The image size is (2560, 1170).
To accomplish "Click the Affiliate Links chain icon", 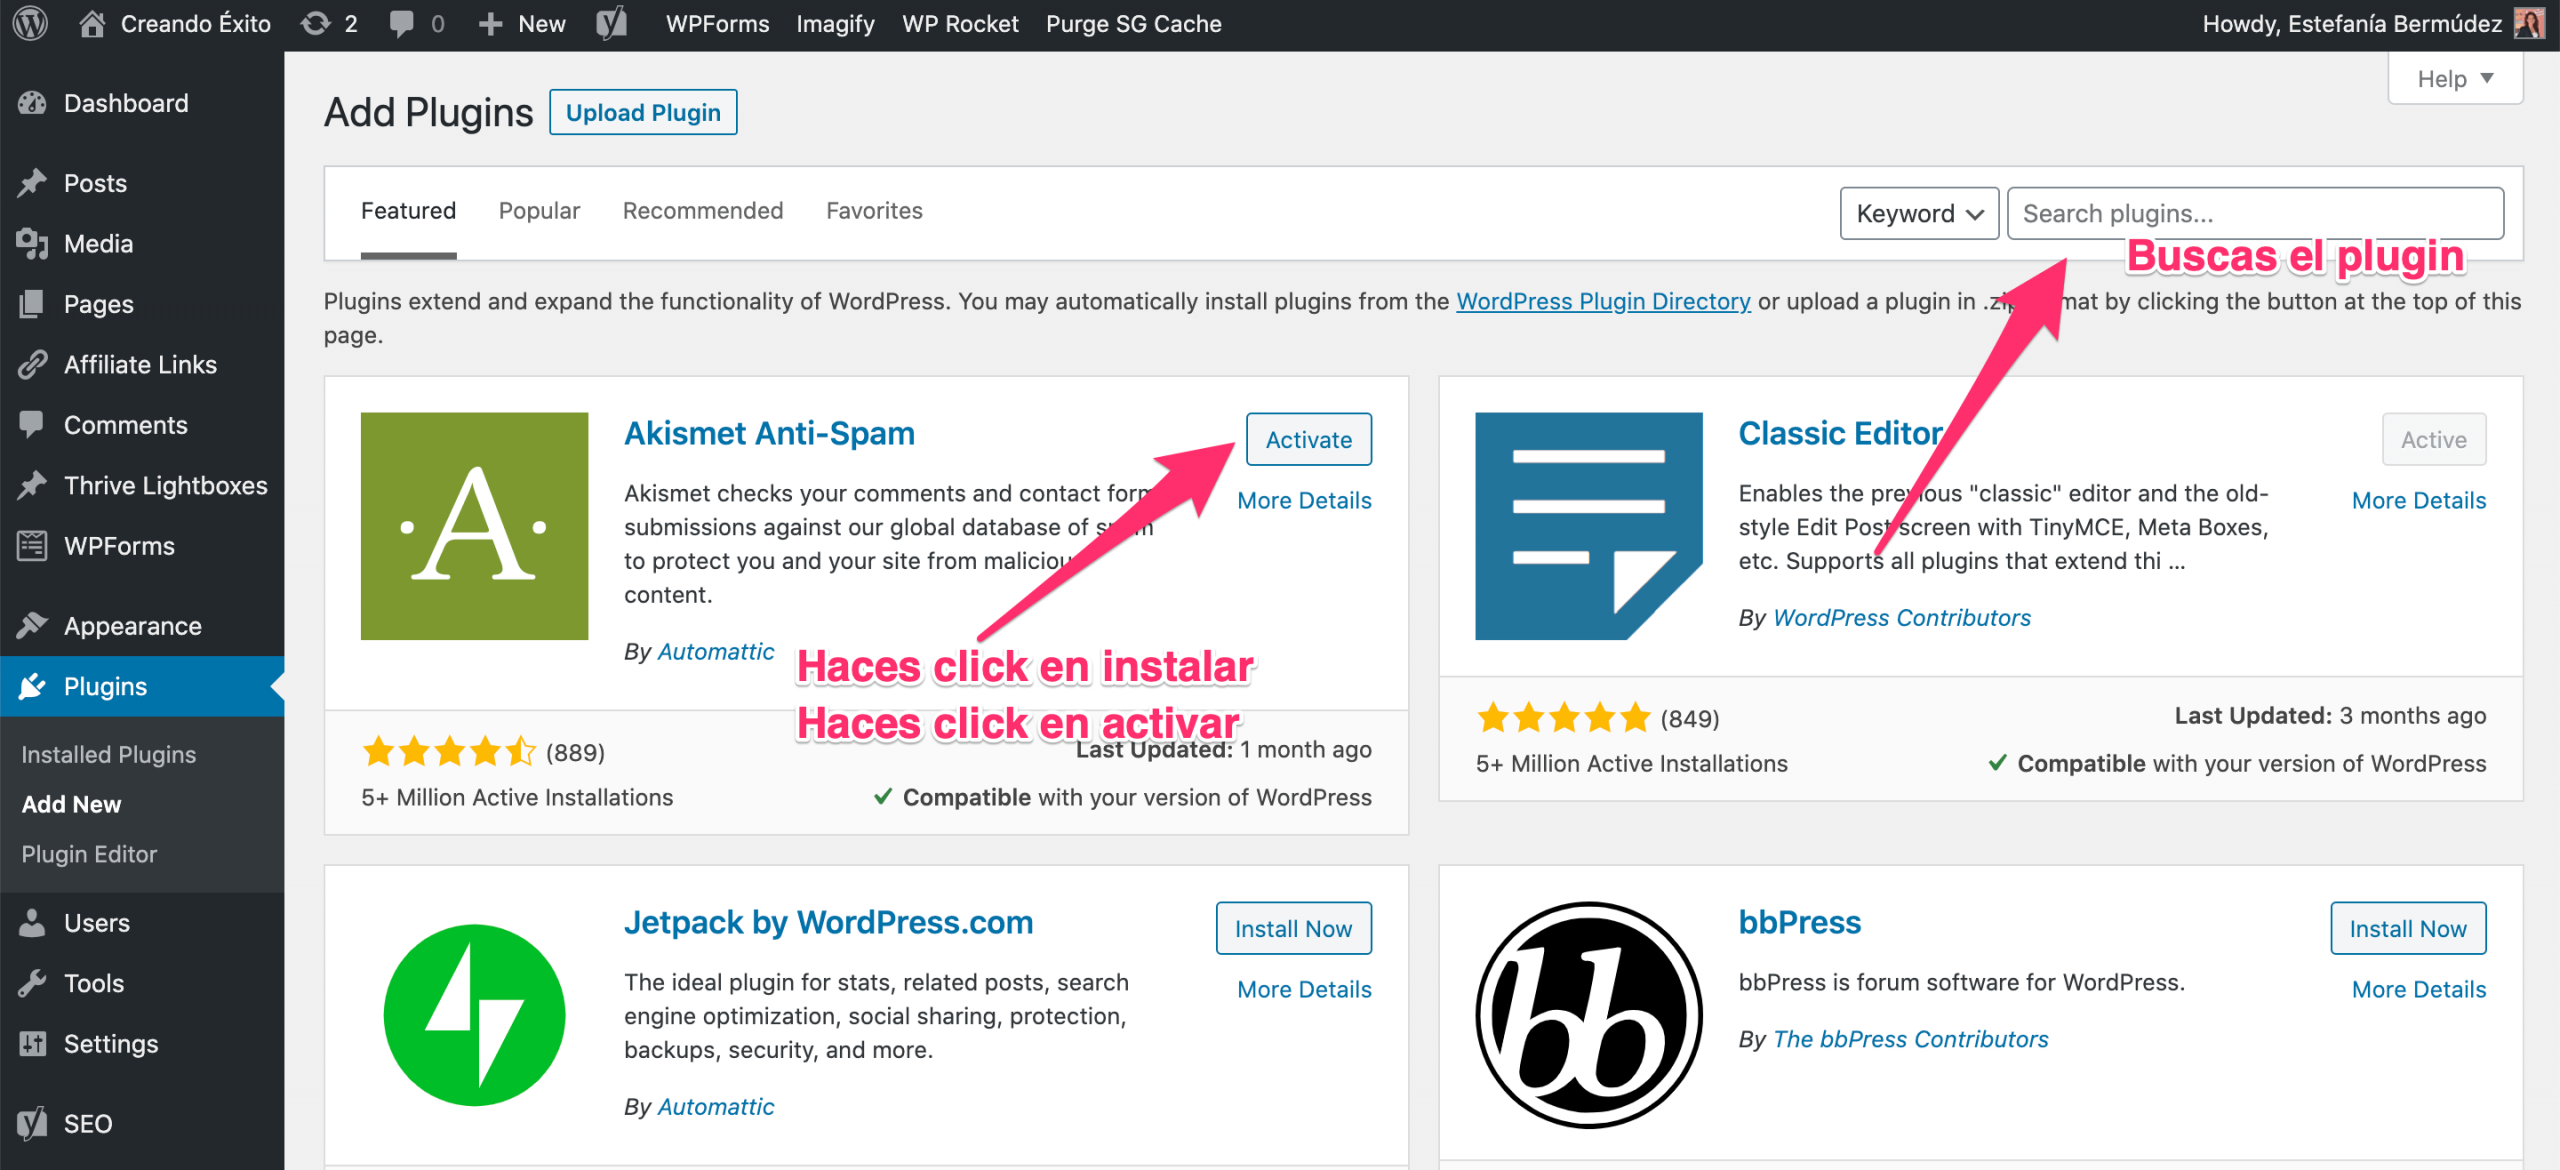I will tap(32, 364).
